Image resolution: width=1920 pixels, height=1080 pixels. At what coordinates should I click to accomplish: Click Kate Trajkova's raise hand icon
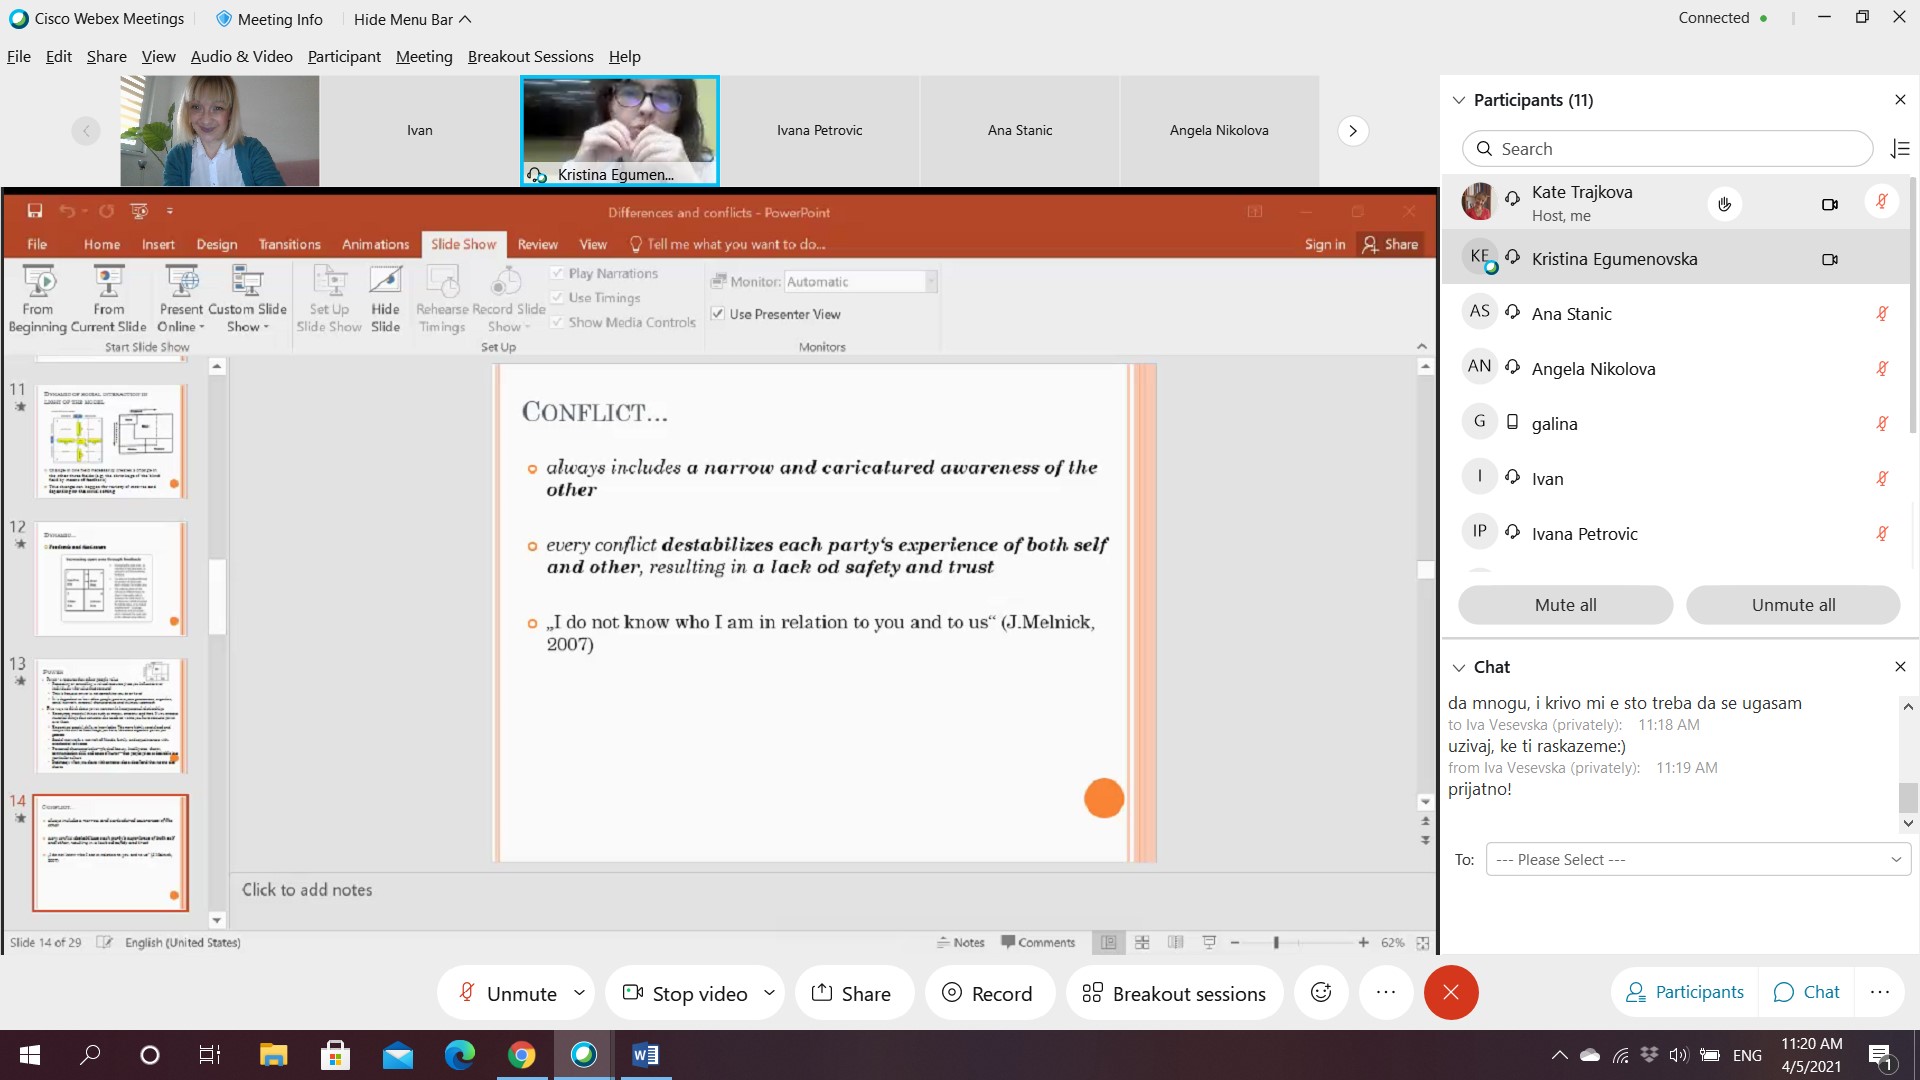pos(1724,204)
